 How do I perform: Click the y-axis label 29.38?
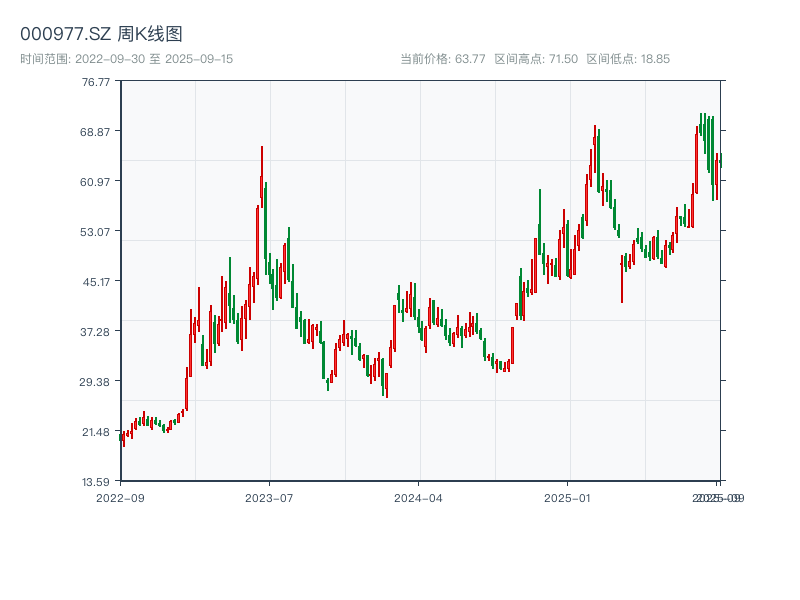click(x=95, y=382)
